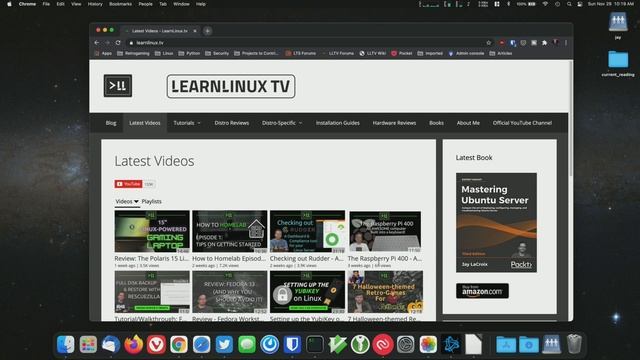Open Terminal from the Dock
Screen dimensions: 640x360
[x=315, y=344]
